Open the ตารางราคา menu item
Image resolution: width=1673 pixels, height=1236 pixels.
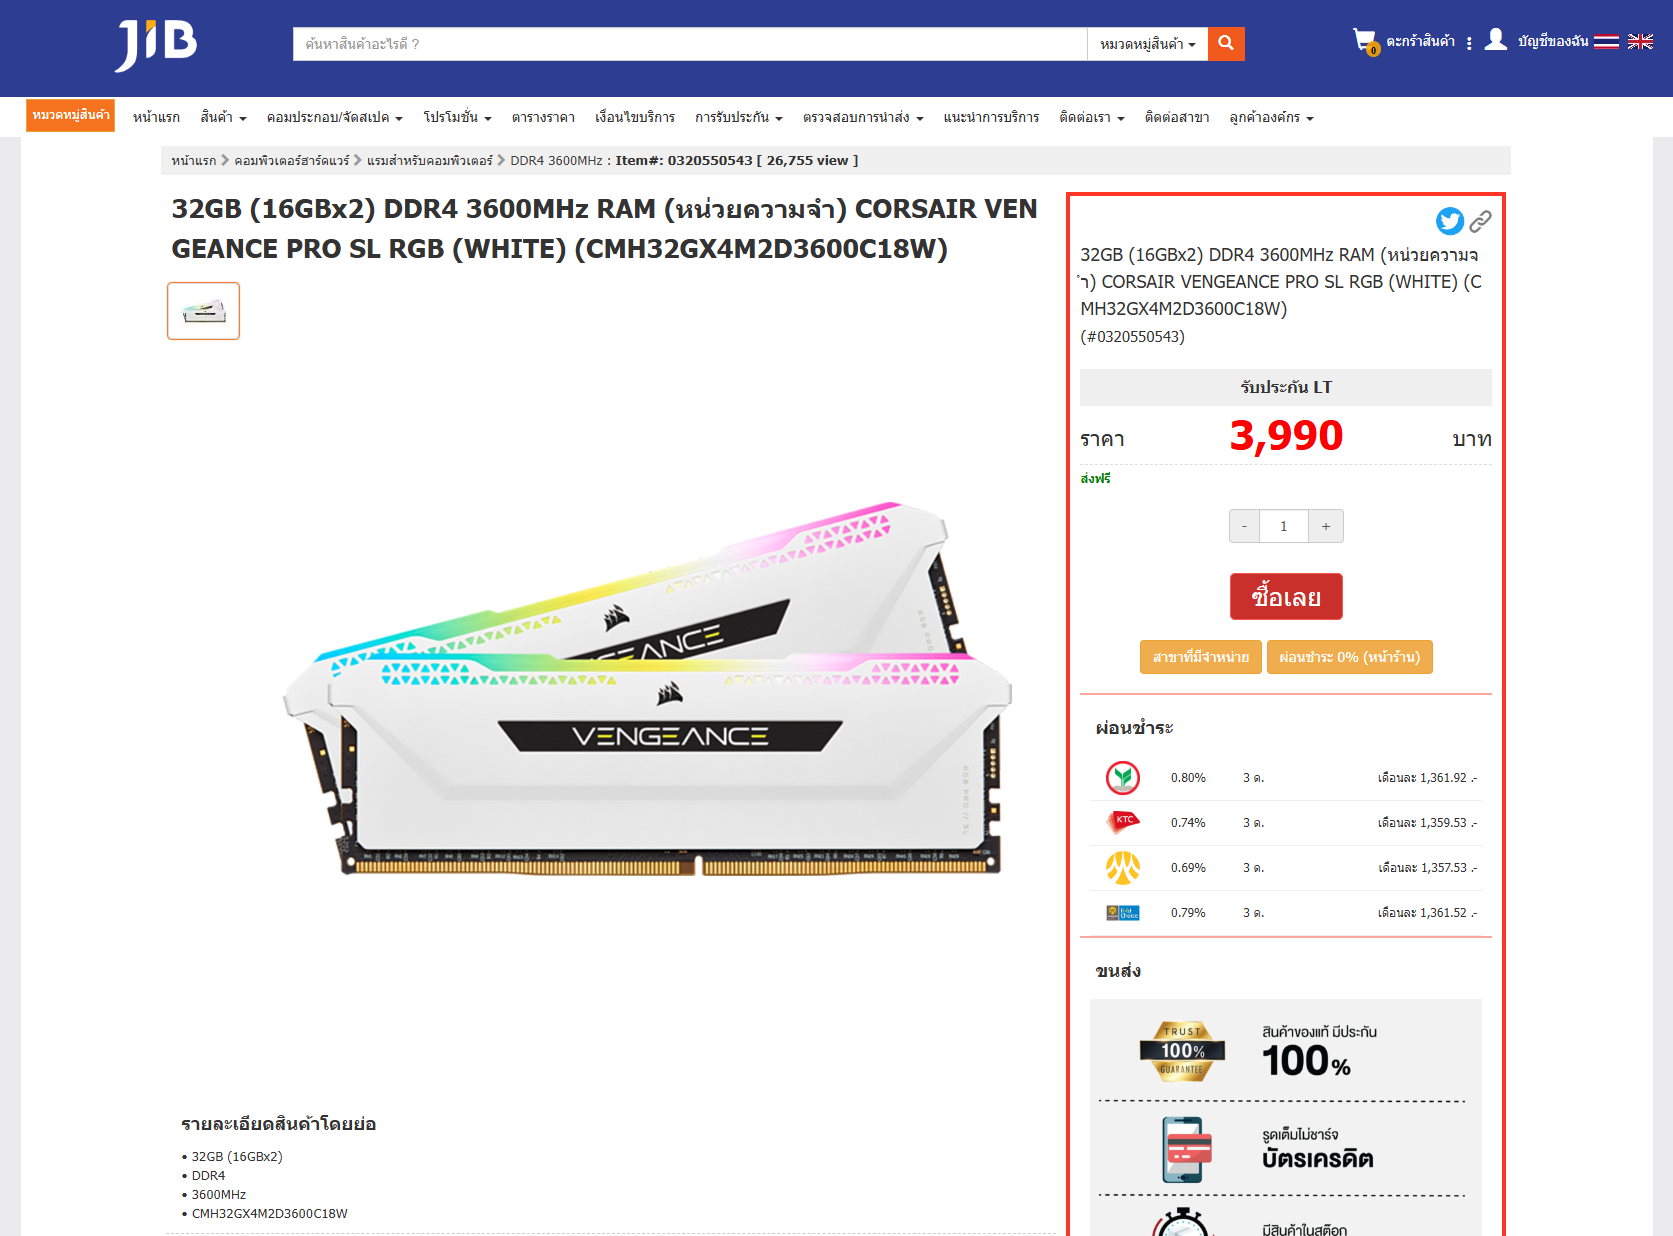tap(543, 117)
